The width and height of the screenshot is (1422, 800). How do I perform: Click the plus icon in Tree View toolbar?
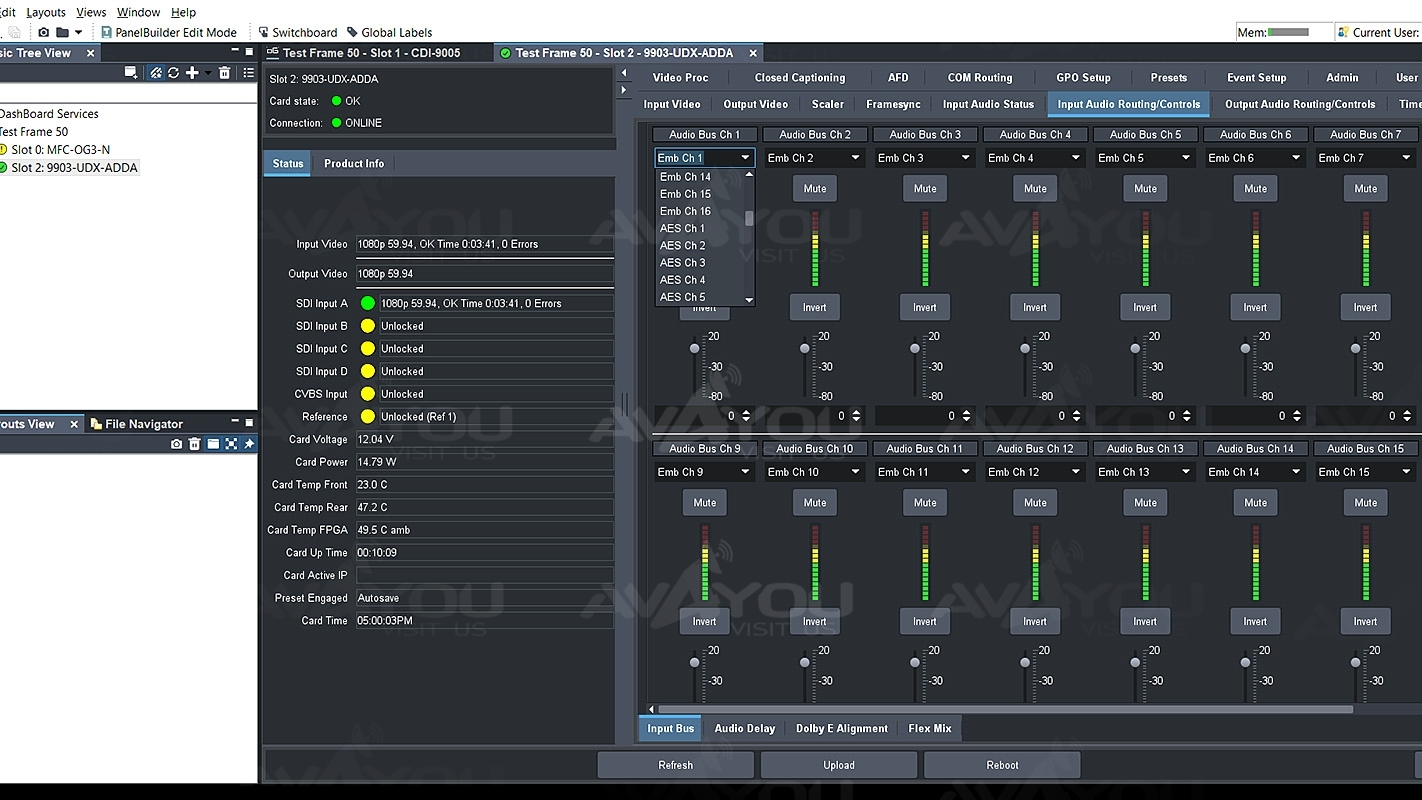(192, 73)
